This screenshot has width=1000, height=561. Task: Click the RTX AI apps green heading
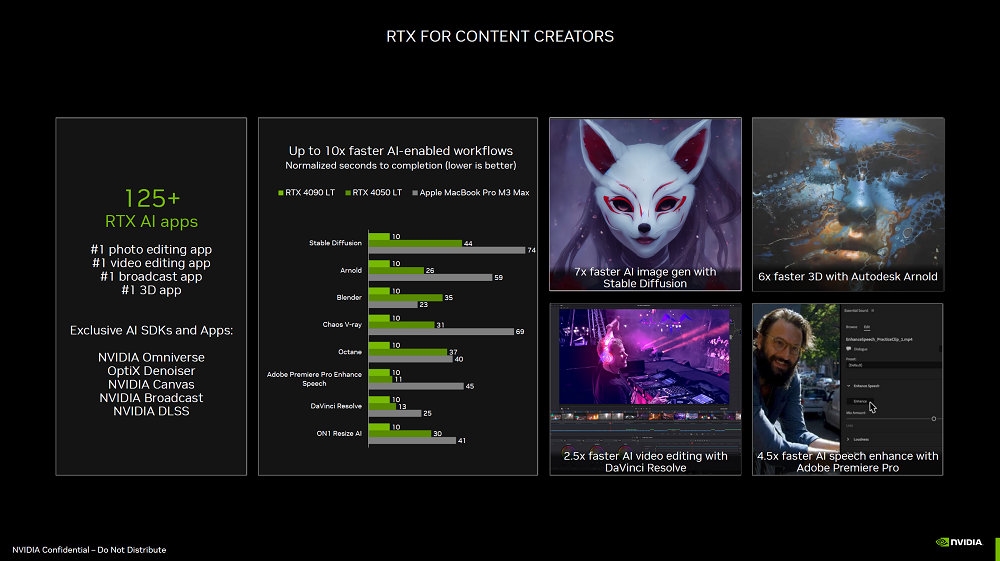point(151,221)
